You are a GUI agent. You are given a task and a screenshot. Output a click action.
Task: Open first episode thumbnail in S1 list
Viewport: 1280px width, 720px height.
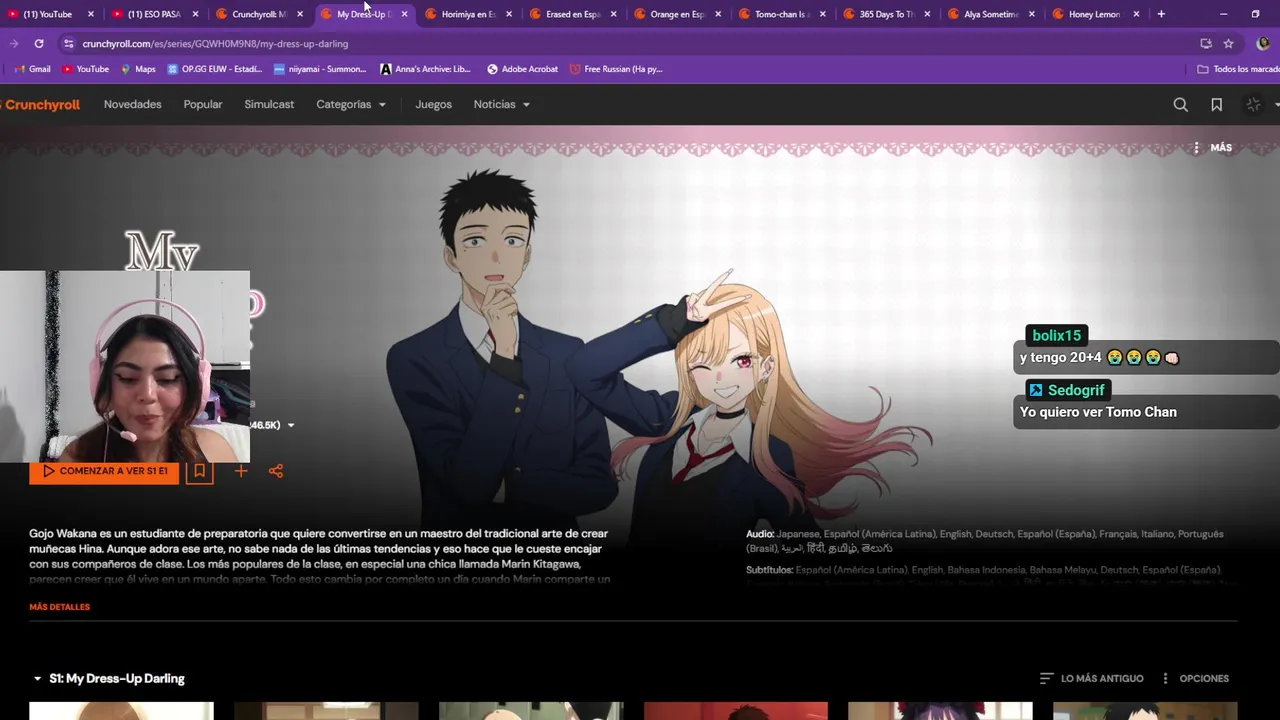click(121, 711)
